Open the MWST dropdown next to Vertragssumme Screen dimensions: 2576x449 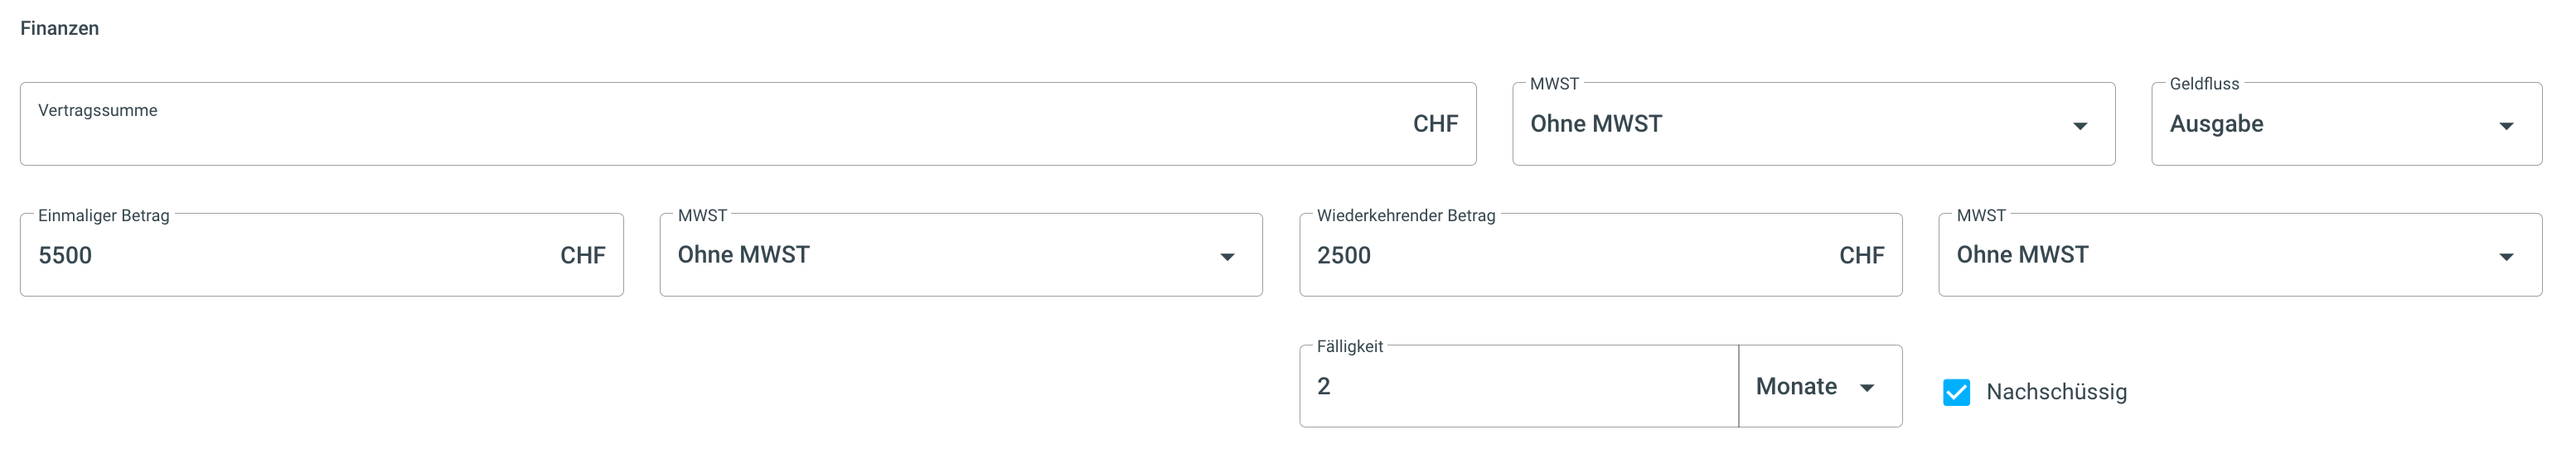tap(1780, 124)
